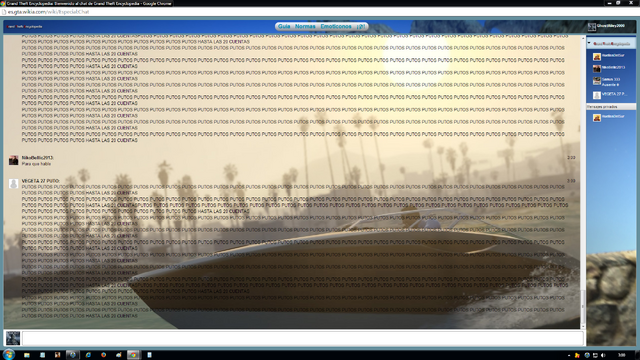Show hidden system tray icons
Screen dimensions: 640x360
click(x=569, y=355)
